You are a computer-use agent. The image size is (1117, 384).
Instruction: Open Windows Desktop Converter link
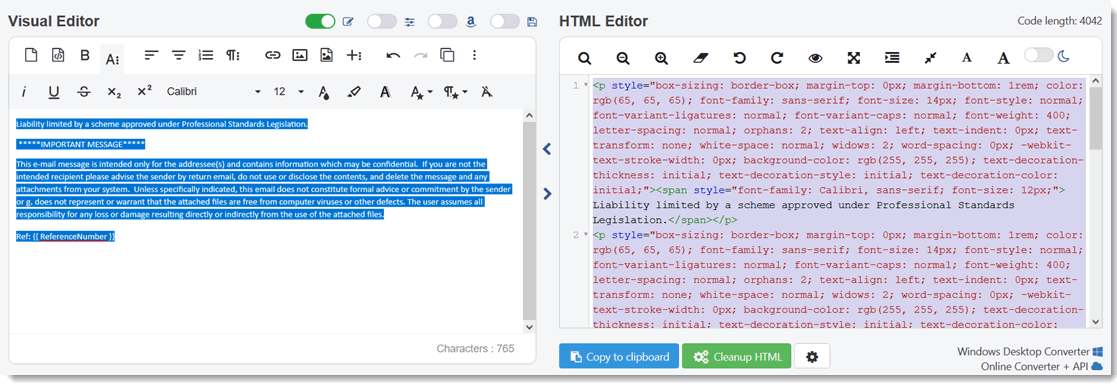click(1030, 352)
